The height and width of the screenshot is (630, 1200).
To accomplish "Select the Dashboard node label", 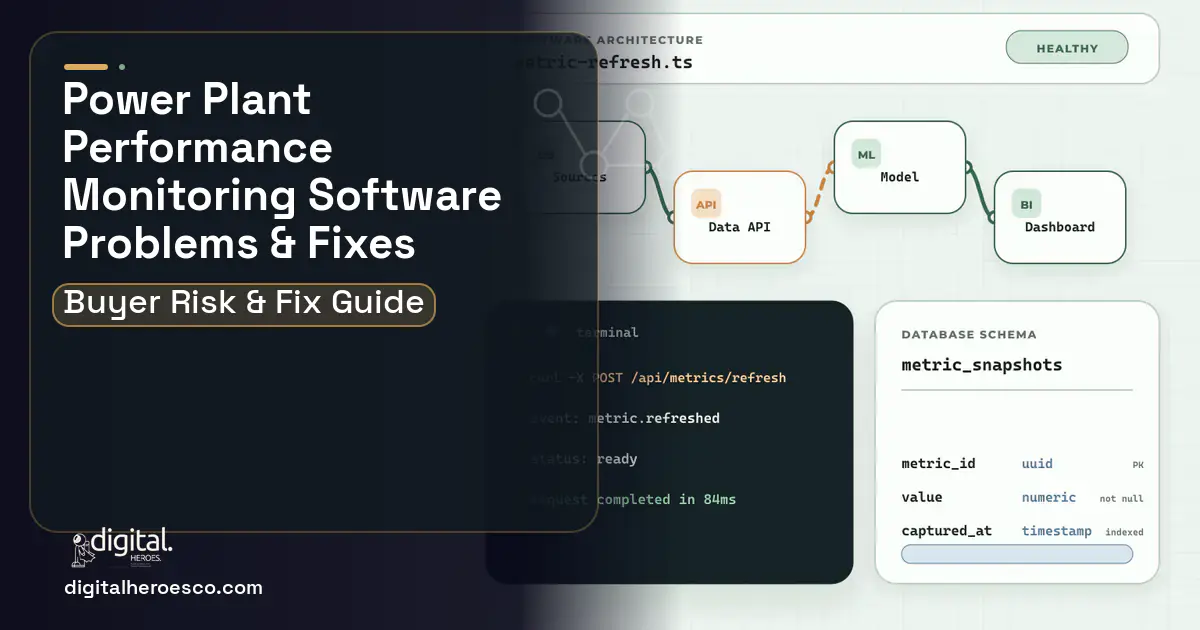I will [x=1059, y=227].
